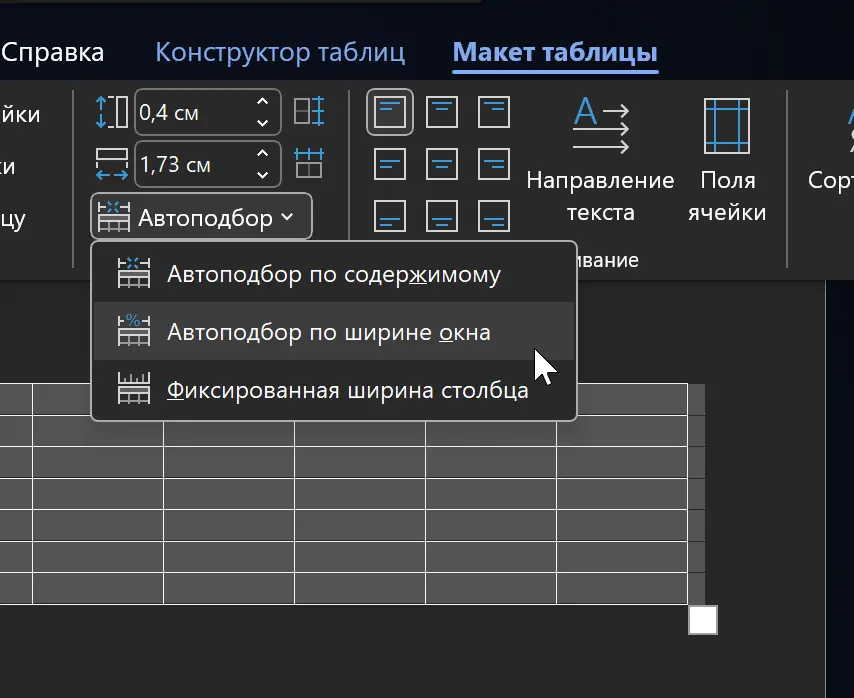Align cell text top right
The height and width of the screenshot is (698, 854).
click(x=493, y=112)
